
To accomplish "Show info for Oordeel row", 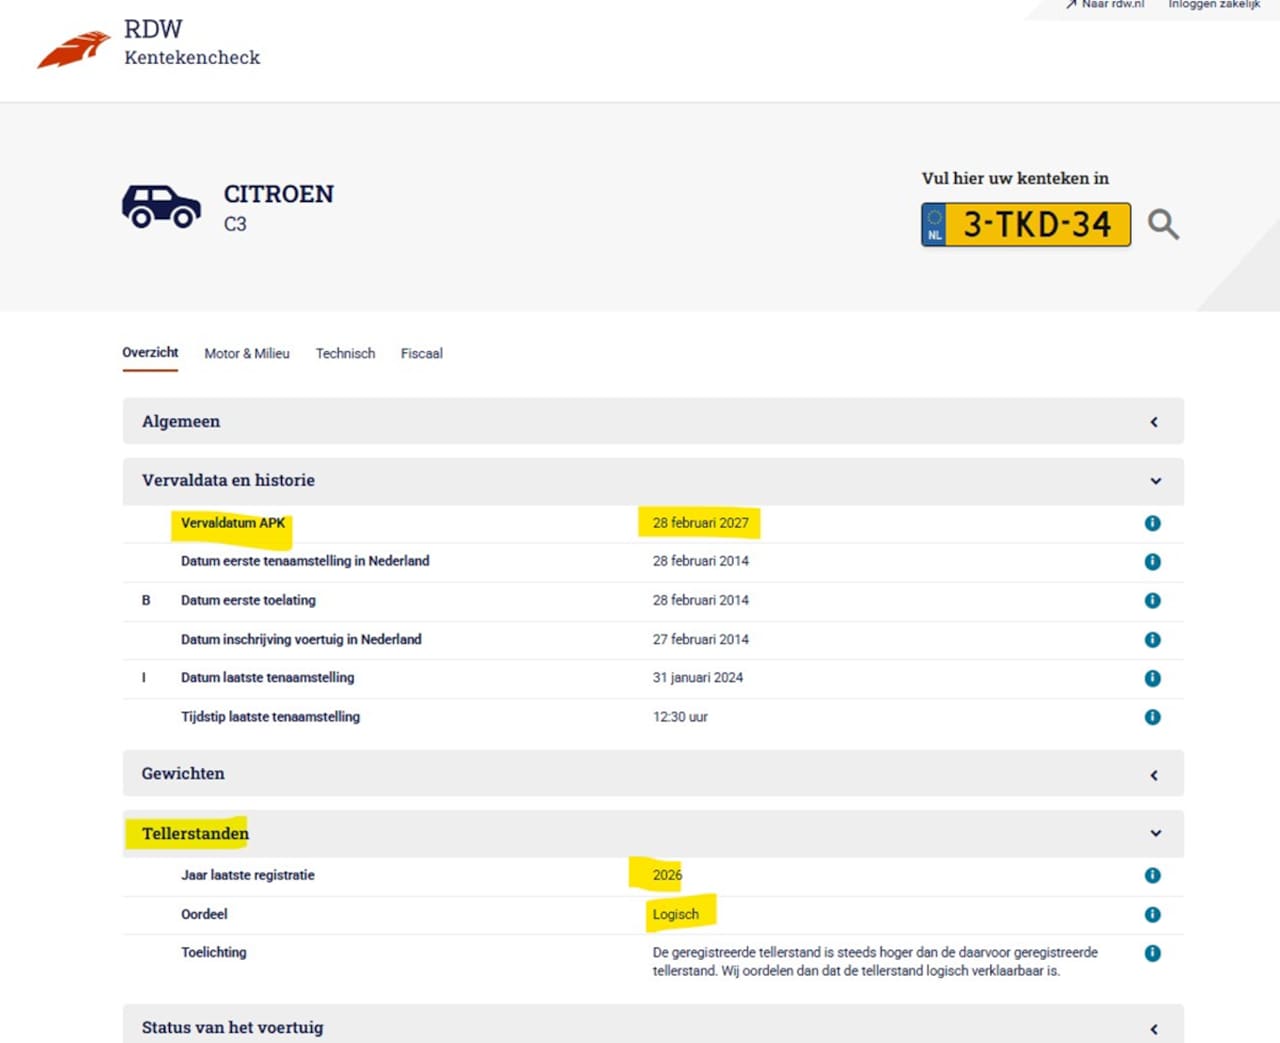I will coord(1152,914).
